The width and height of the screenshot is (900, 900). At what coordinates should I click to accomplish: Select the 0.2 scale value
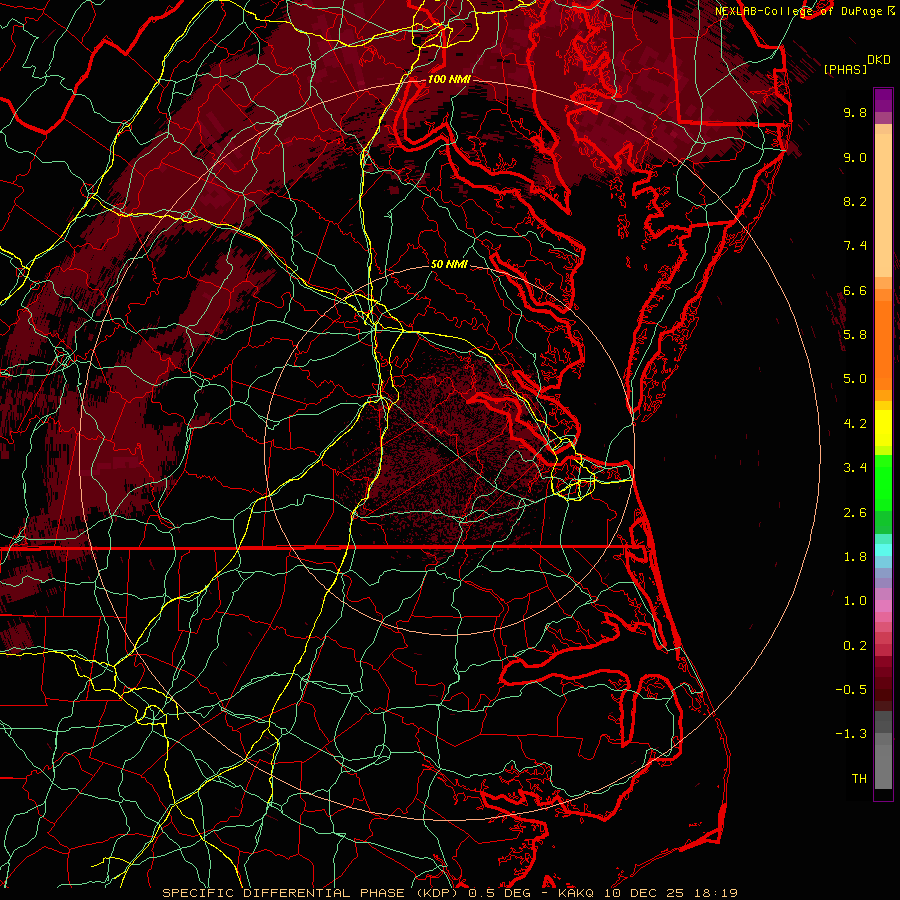855,646
